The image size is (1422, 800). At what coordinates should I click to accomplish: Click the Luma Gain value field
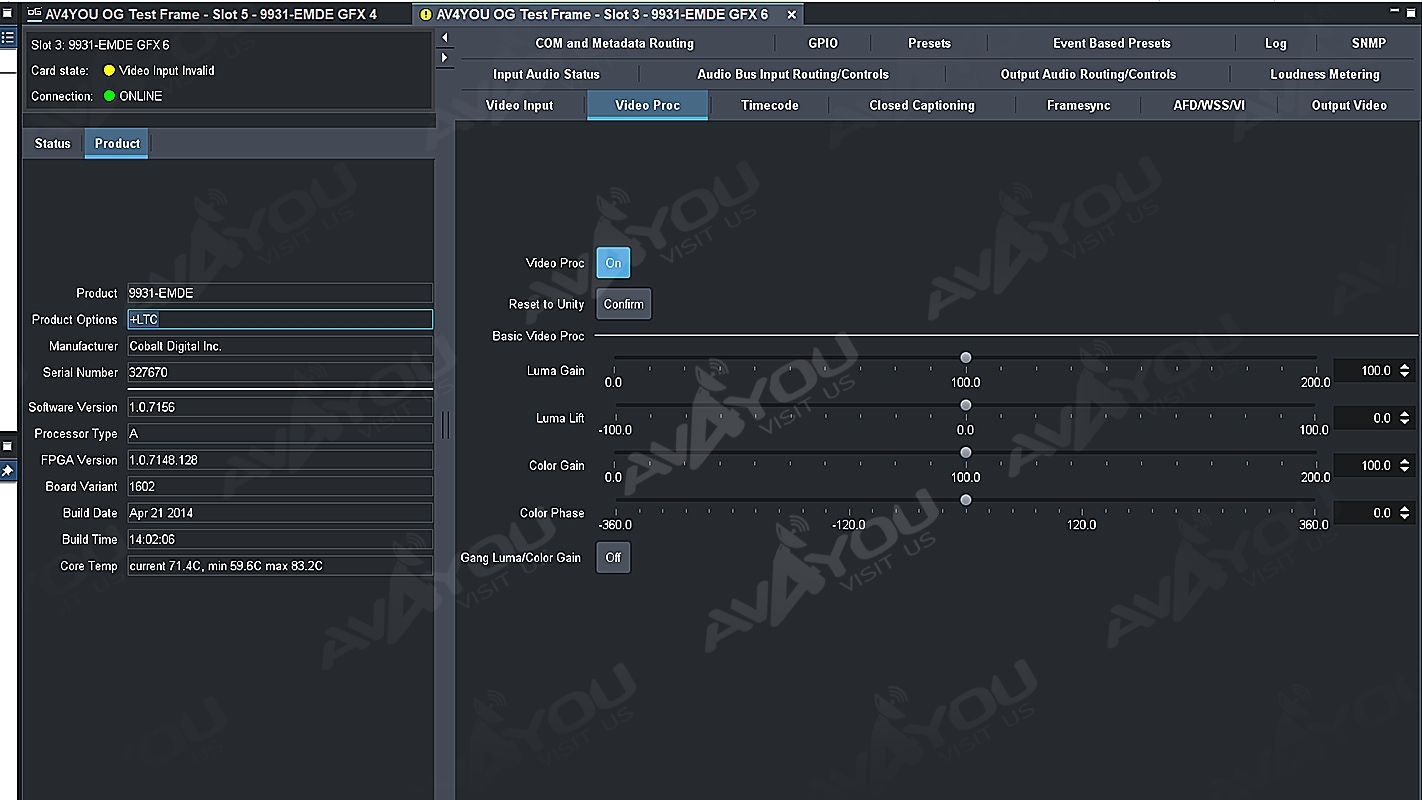pyautogui.click(x=1365, y=371)
